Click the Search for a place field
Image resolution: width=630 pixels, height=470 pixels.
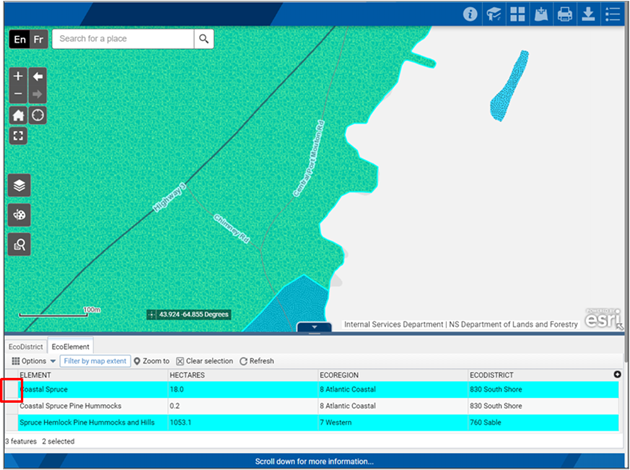pos(123,39)
